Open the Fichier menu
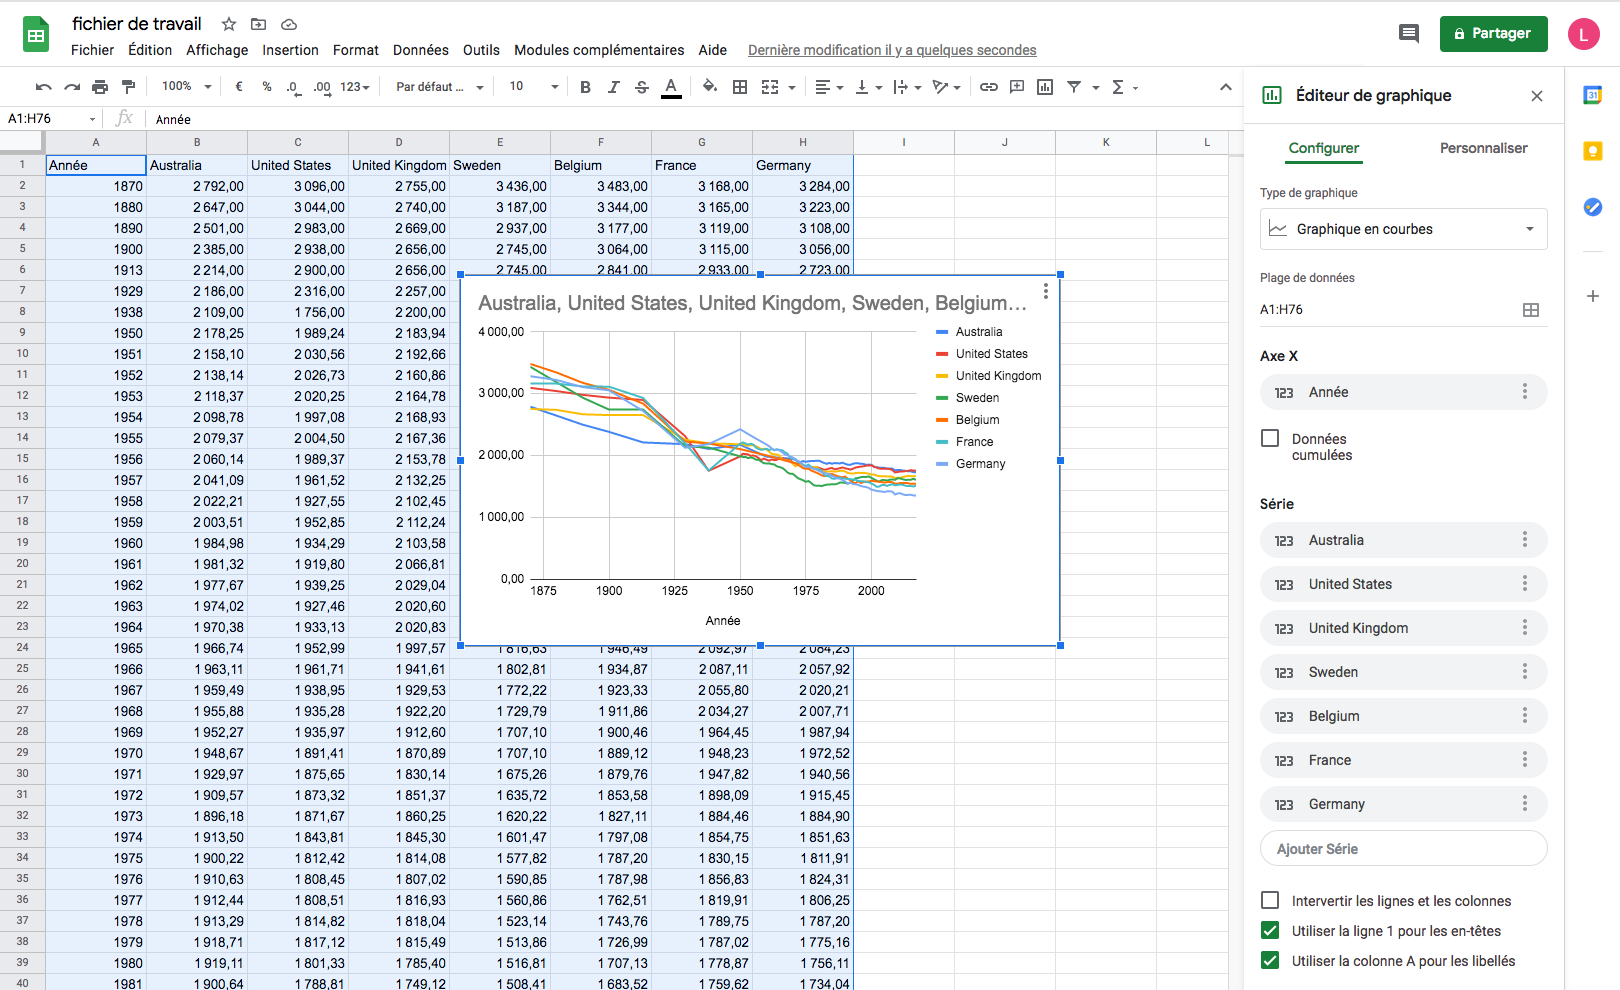 [92, 50]
